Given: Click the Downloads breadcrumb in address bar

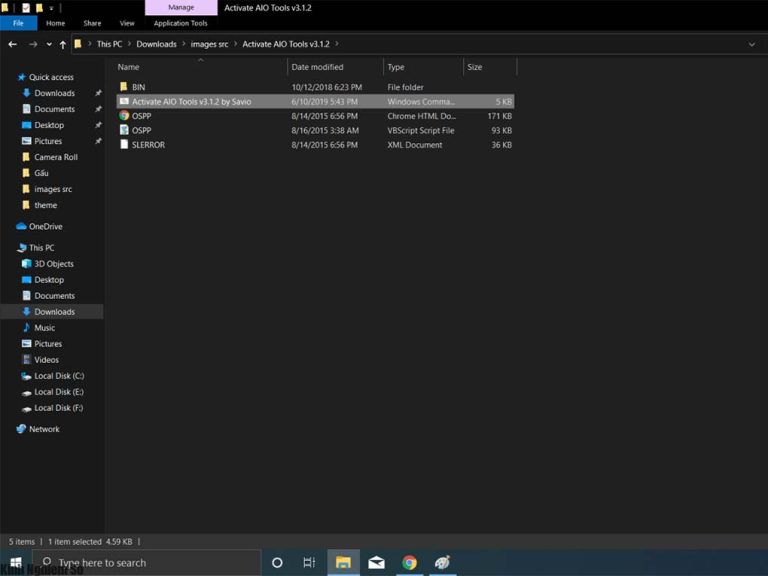Looking at the screenshot, I should [x=156, y=44].
